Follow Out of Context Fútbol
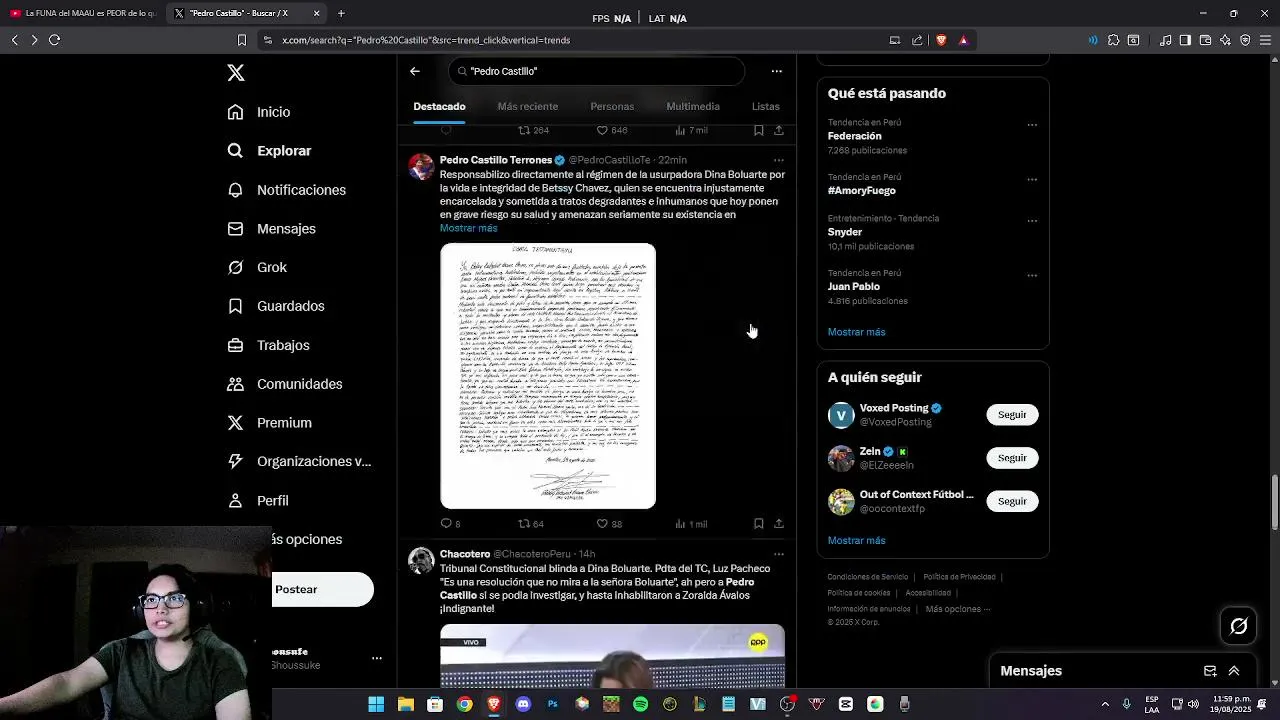Screen dimensions: 1280x720 tap(1012, 501)
